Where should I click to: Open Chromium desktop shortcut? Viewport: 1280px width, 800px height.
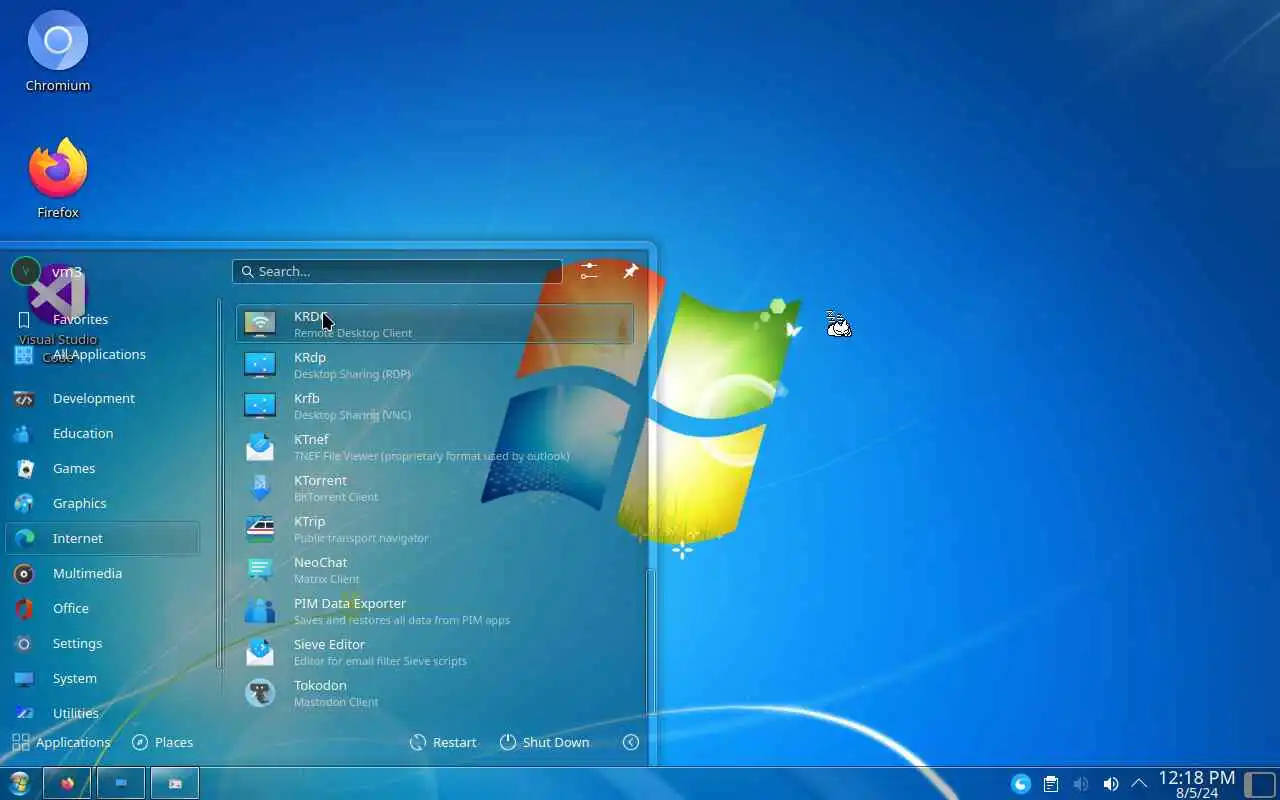point(58,52)
